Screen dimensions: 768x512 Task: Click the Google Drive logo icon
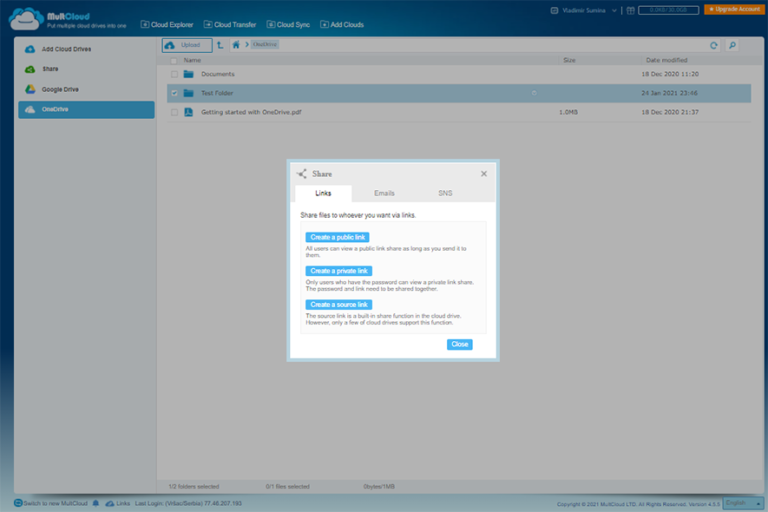click(30, 89)
